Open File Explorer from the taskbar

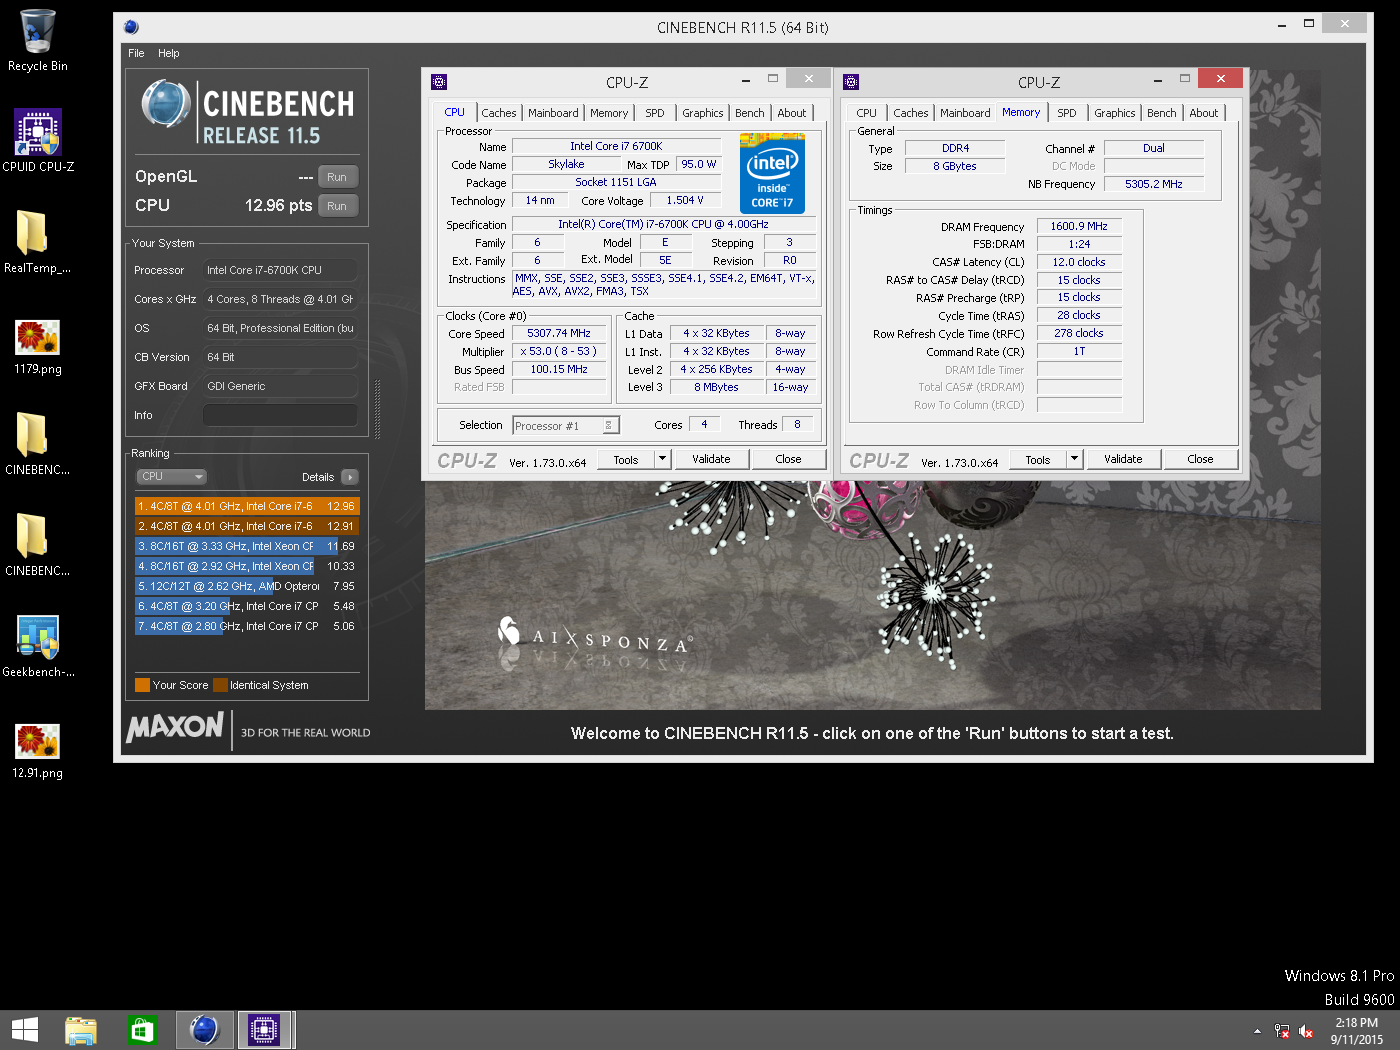[81, 1030]
